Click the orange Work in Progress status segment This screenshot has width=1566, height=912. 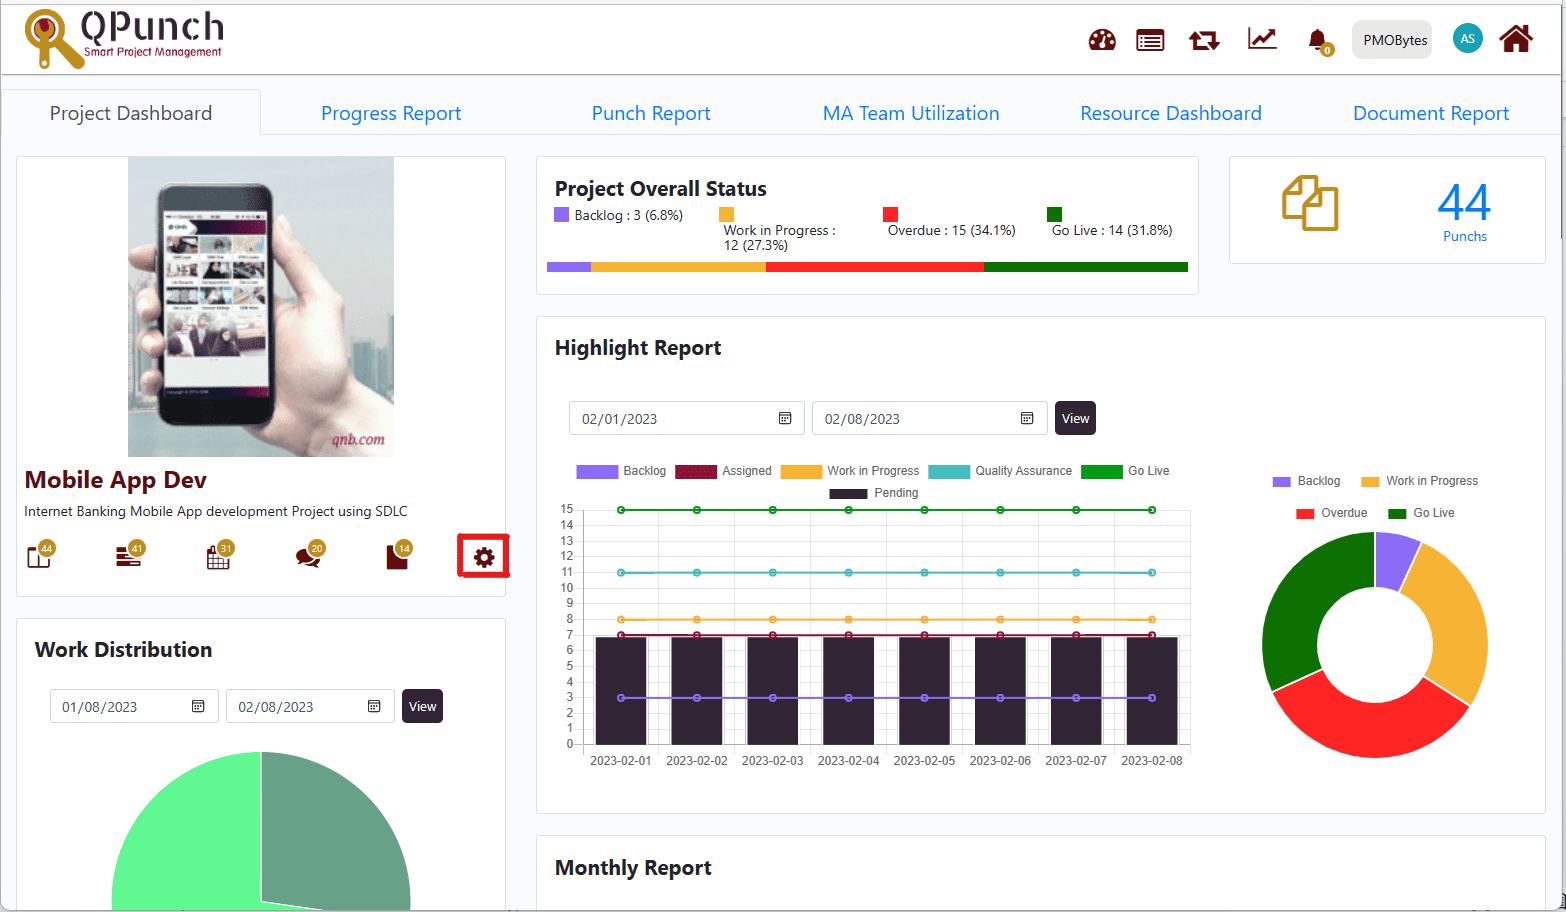click(x=678, y=267)
